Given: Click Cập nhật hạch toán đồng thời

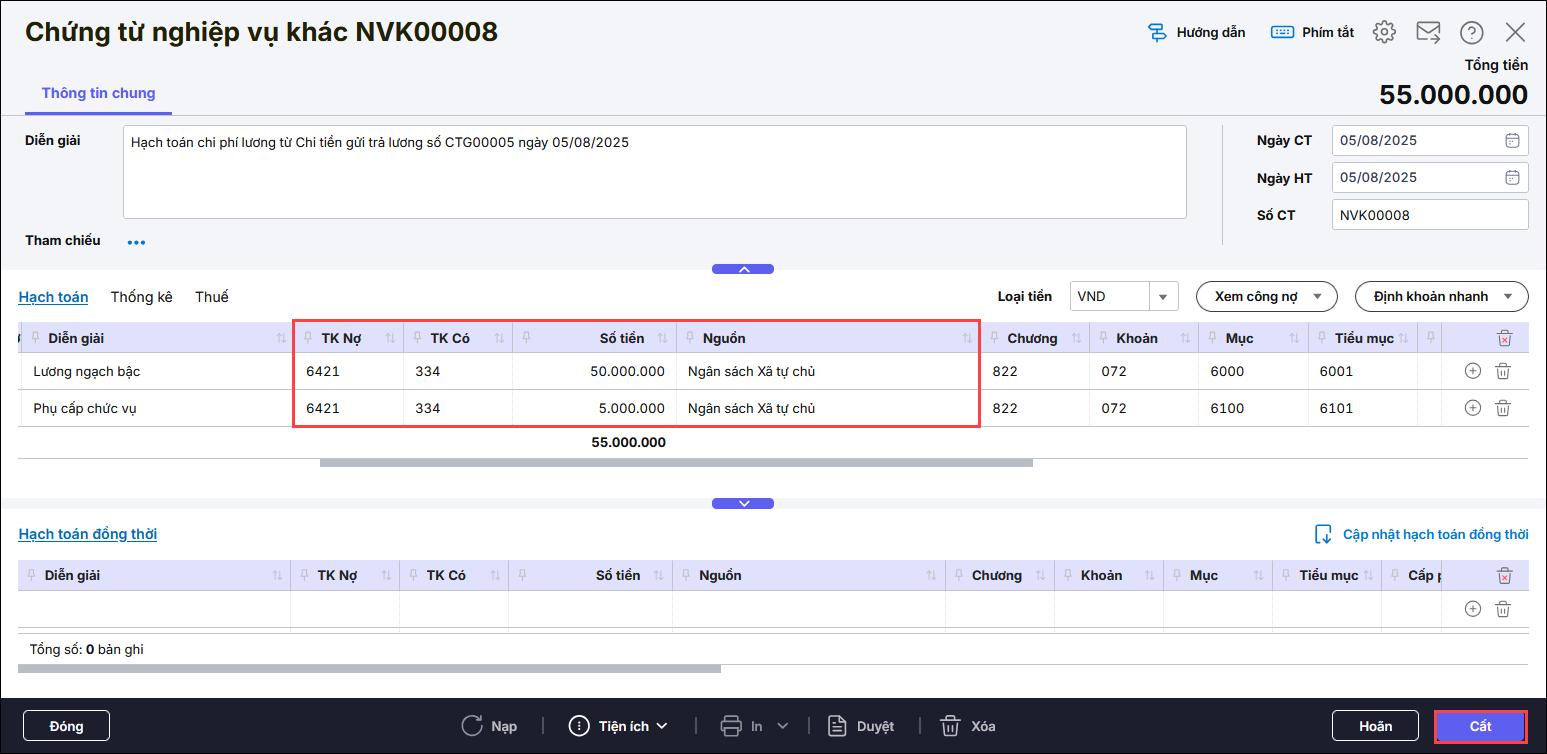Looking at the screenshot, I should (x=1421, y=534).
